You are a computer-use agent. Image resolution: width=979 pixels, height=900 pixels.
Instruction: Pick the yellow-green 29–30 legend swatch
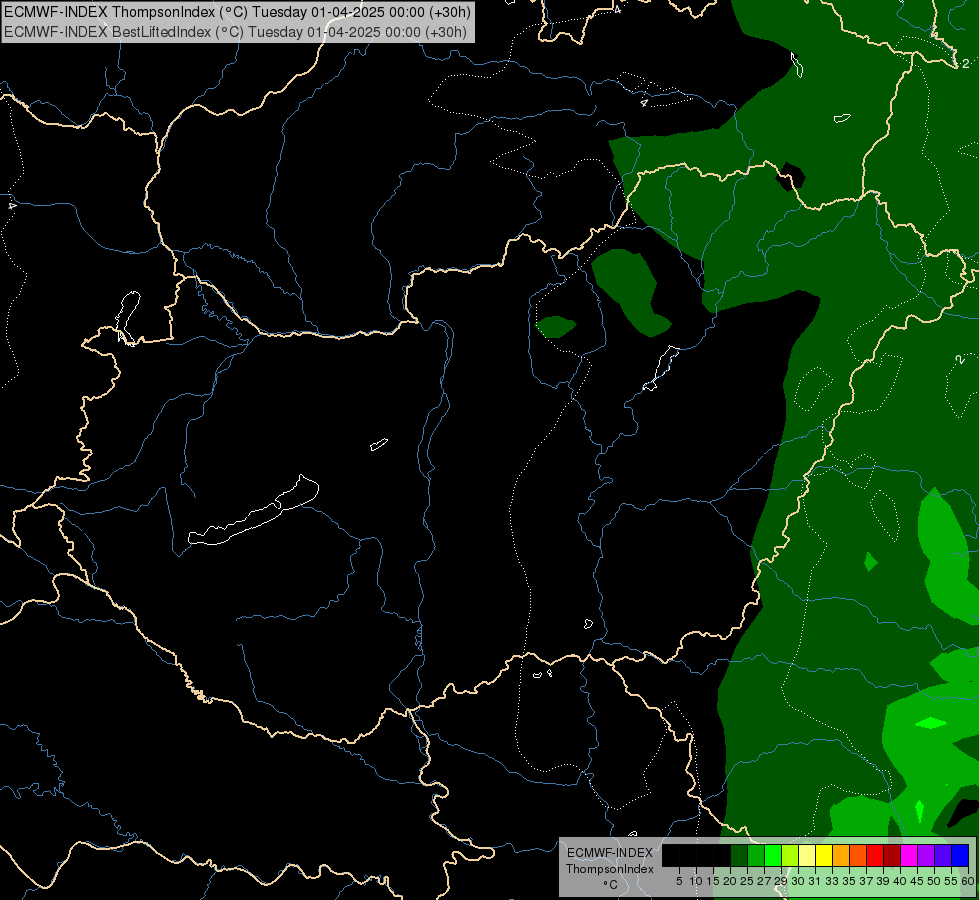790,855
